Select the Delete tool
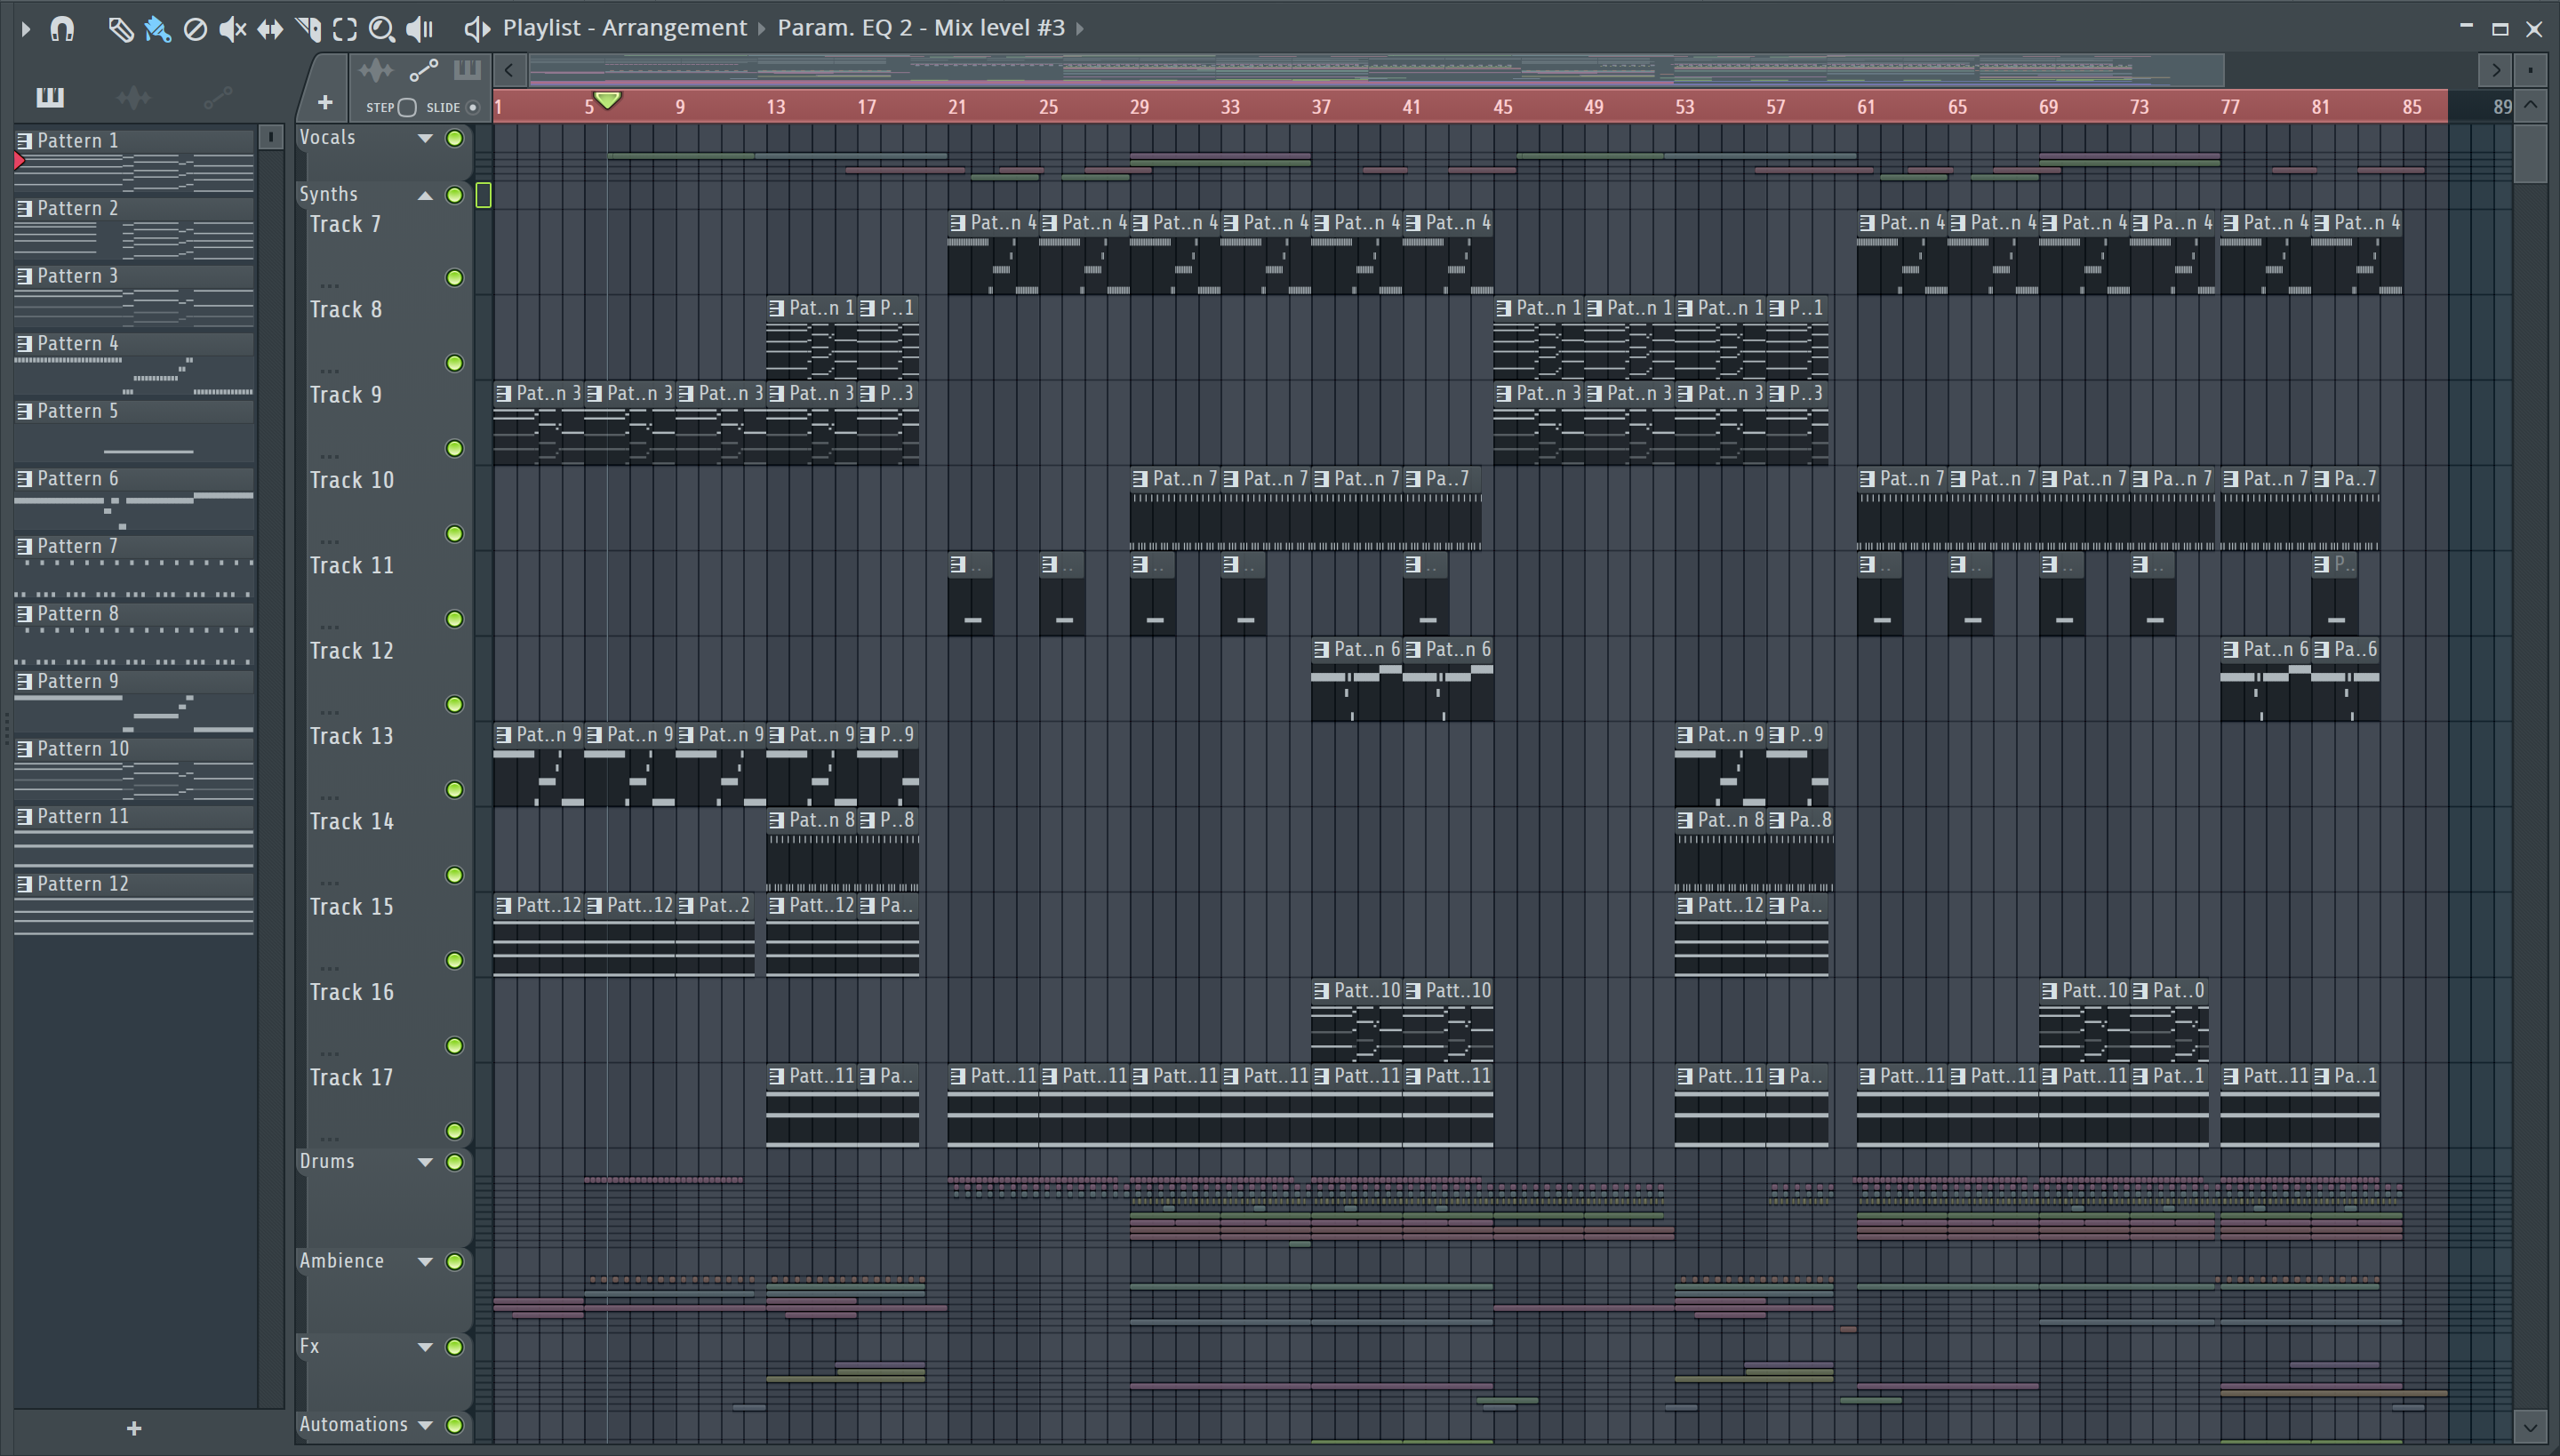Screen dimensions: 2560x1456 tap(195, 29)
